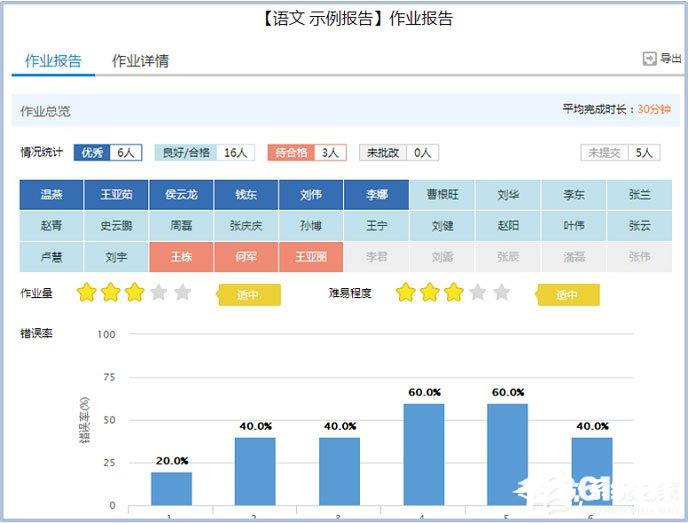View student 刘宇
The image size is (688, 523).
pos(116,257)
